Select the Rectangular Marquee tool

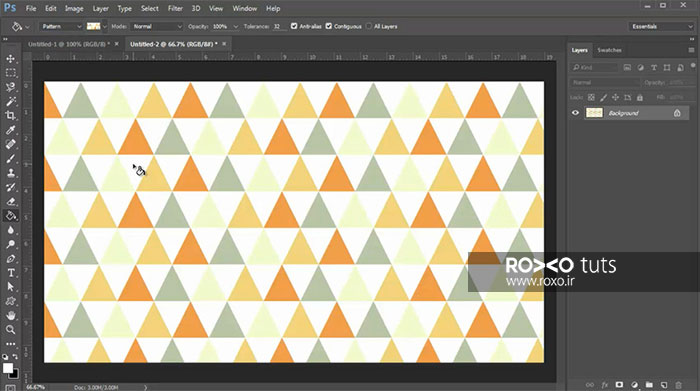pyautogui.click(x=10, y=73)
